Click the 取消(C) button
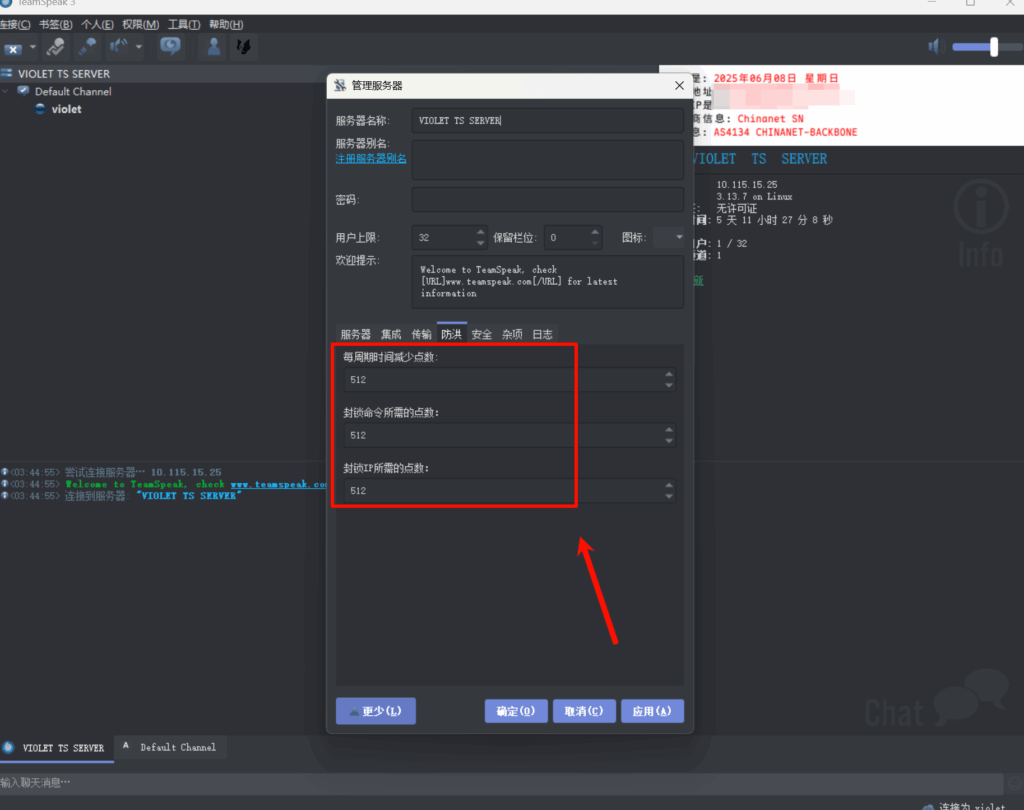This screenshot has width=1024, height=810. pyautogui.click(x=584, y=711)
